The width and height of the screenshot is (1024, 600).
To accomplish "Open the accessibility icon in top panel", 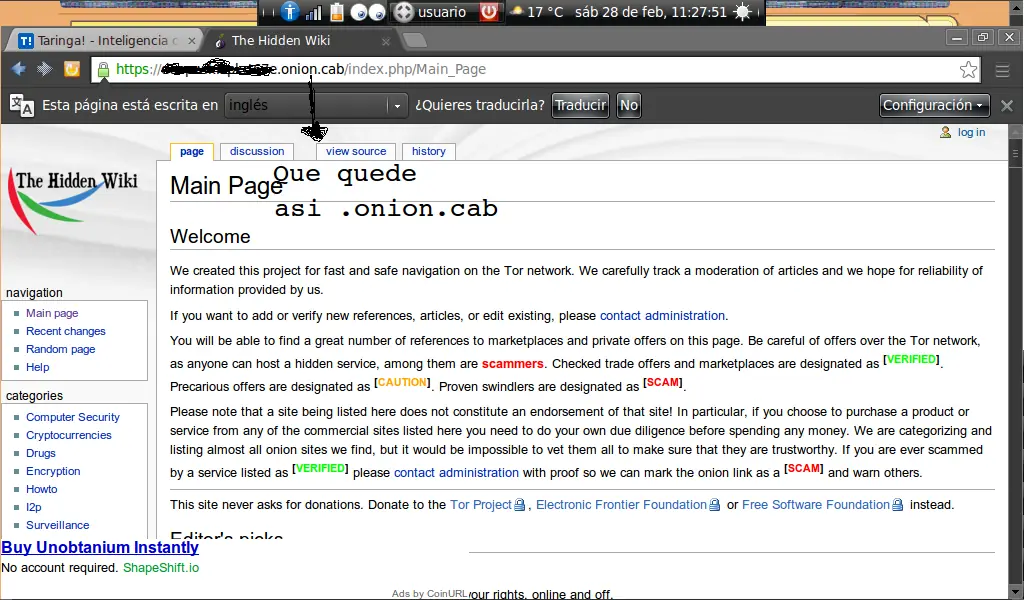I will pos(290,12).
